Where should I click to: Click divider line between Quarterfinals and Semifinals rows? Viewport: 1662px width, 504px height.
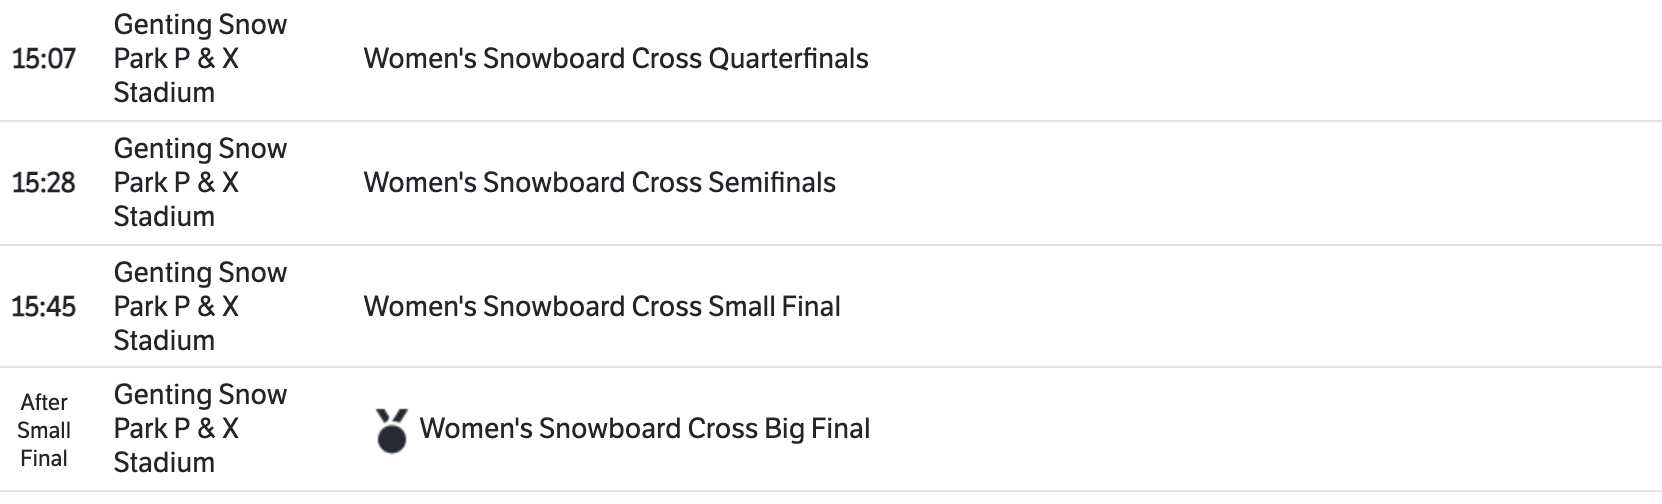tap(830, 121)
